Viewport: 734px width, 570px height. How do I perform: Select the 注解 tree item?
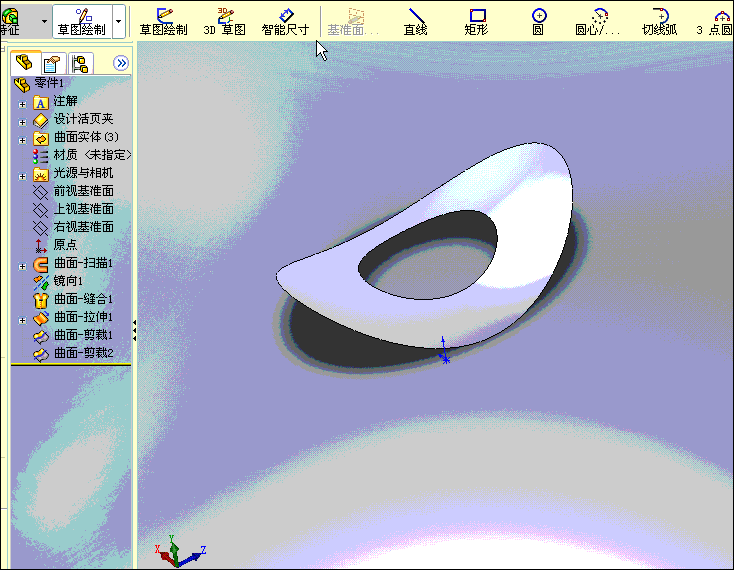tap(55, 102)
